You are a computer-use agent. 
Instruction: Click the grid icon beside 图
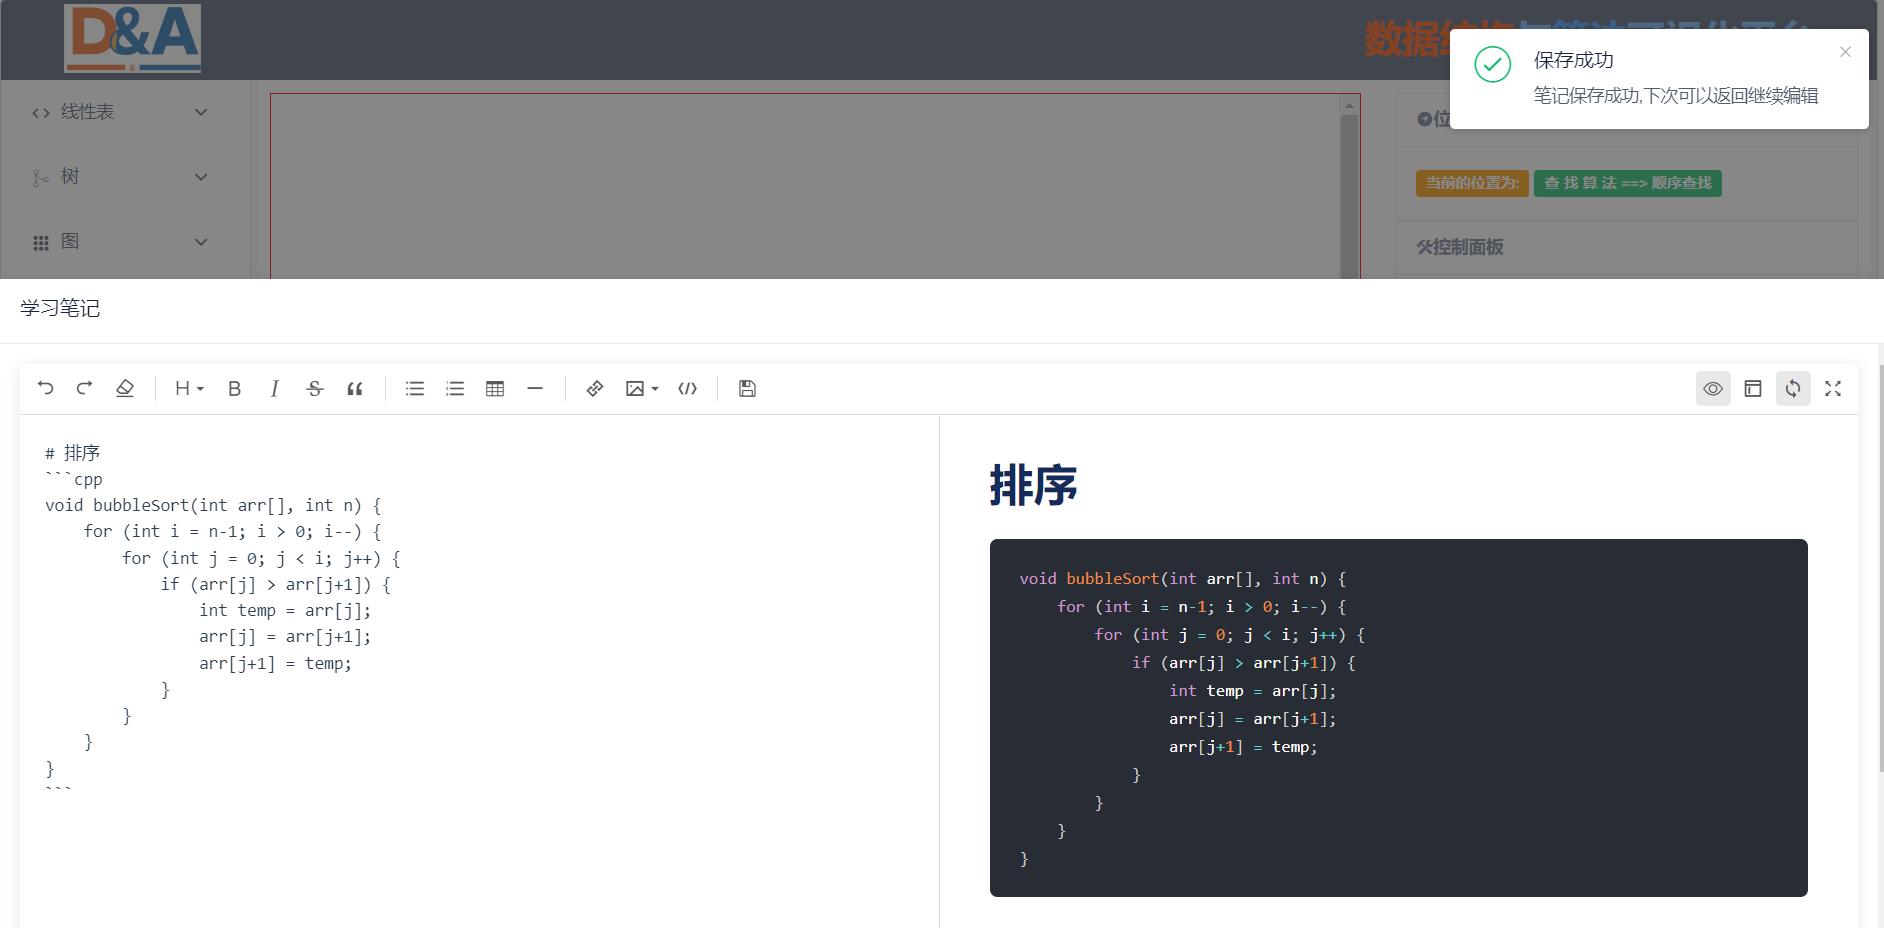pyautogui.click(x=41, y=243)
